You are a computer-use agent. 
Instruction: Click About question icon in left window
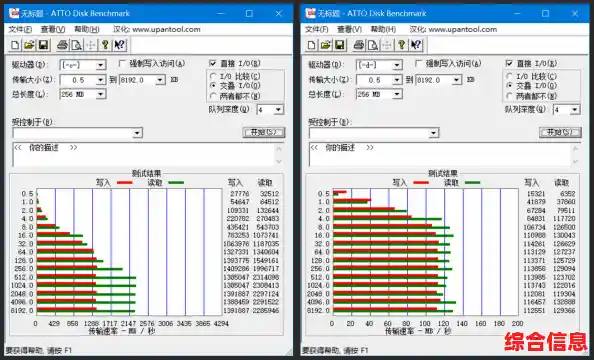(x=105, y=45)
